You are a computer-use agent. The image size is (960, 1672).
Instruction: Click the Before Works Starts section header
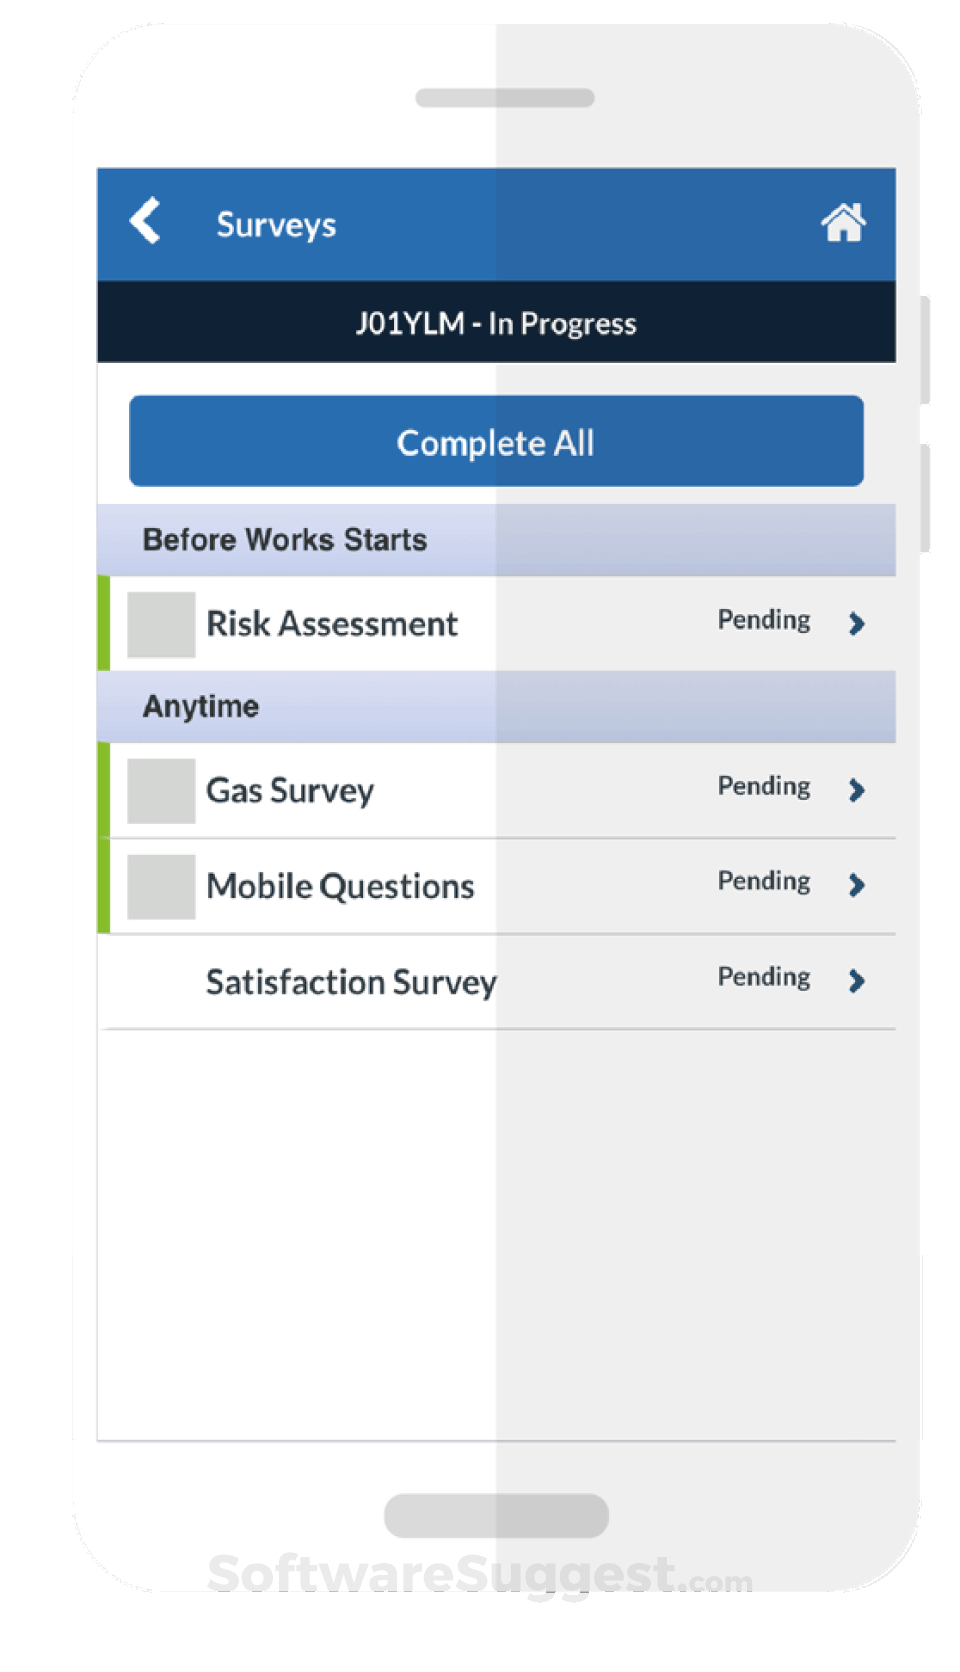285,540
